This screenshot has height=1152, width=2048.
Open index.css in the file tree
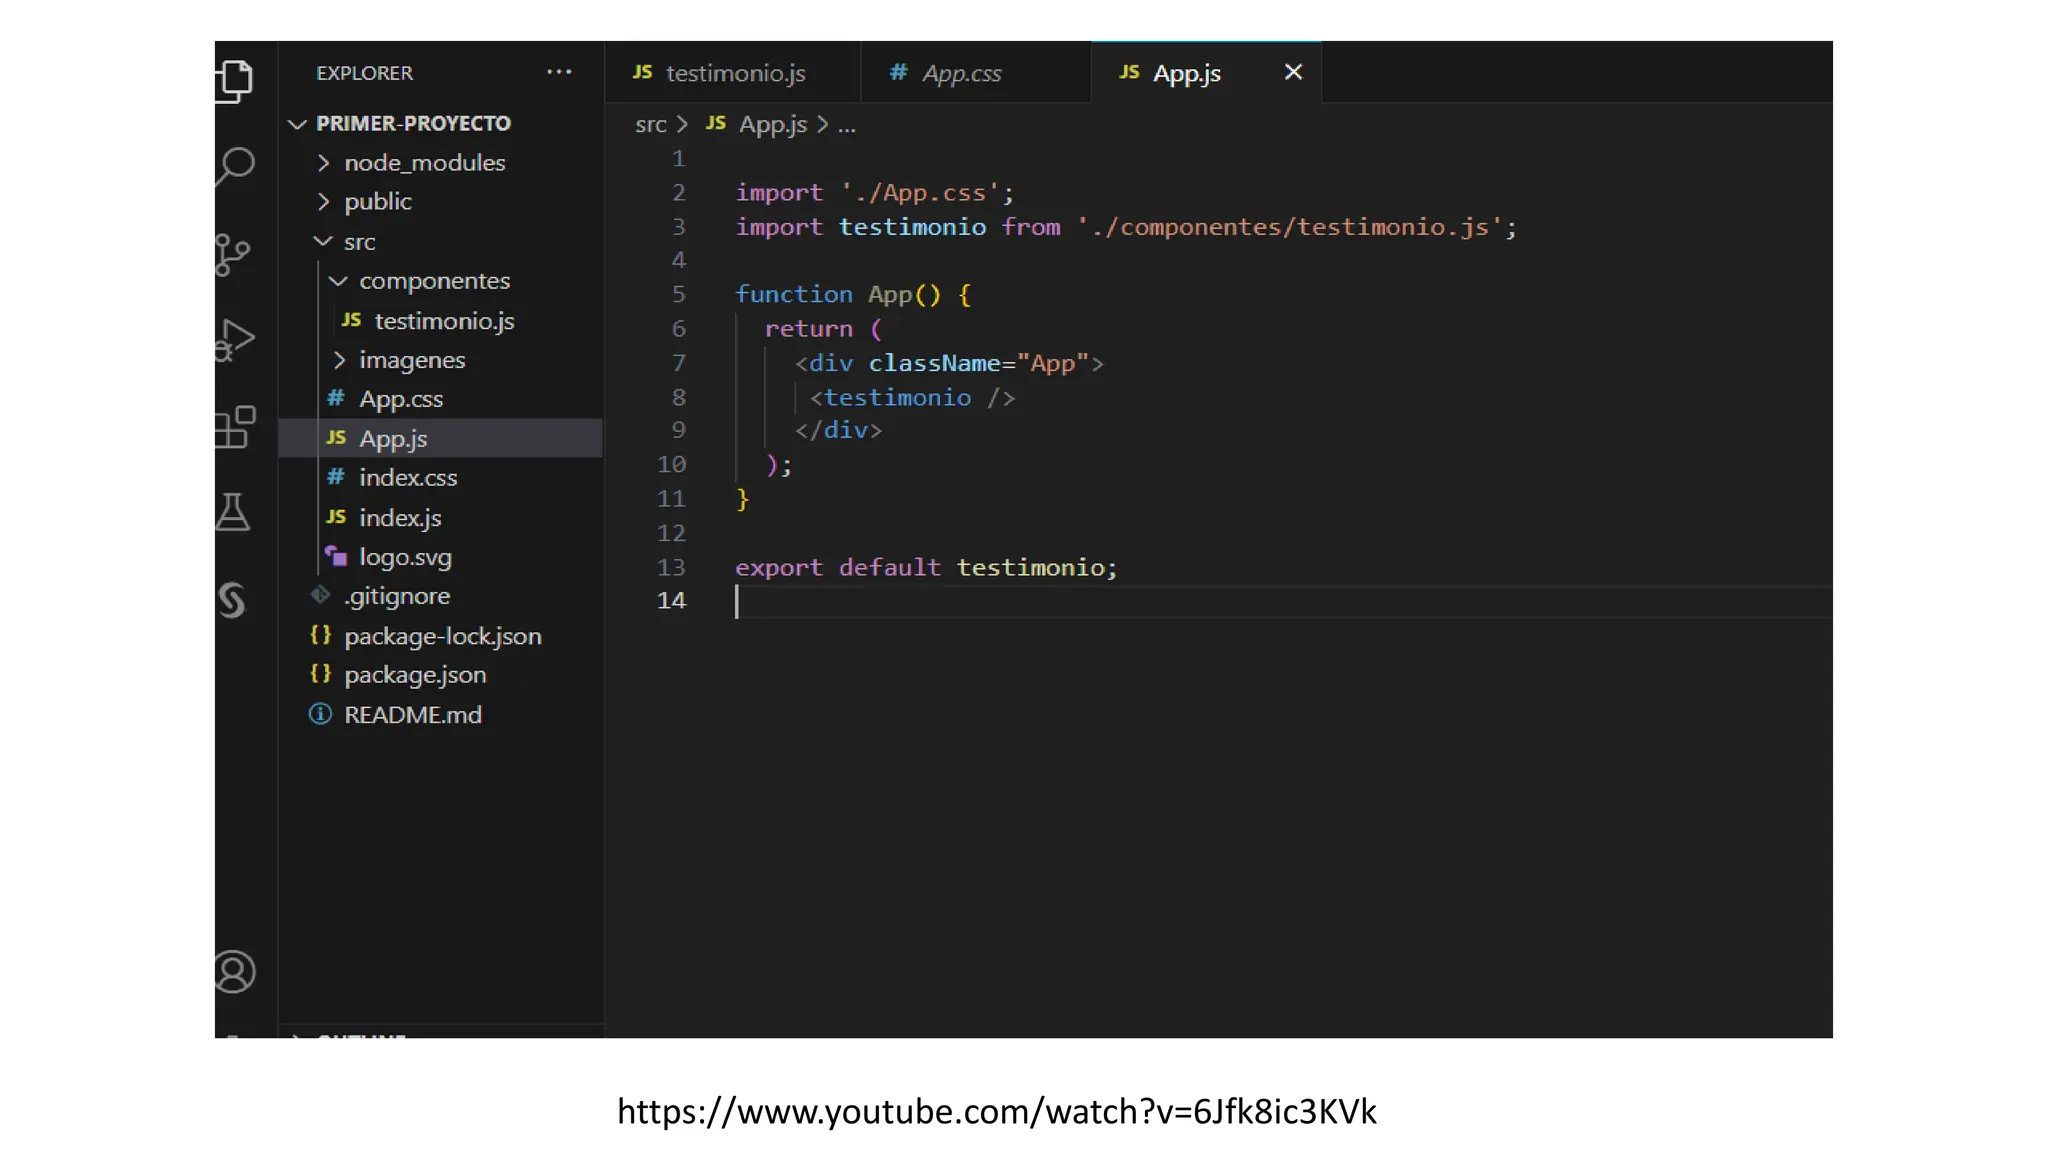pos(440,478)
